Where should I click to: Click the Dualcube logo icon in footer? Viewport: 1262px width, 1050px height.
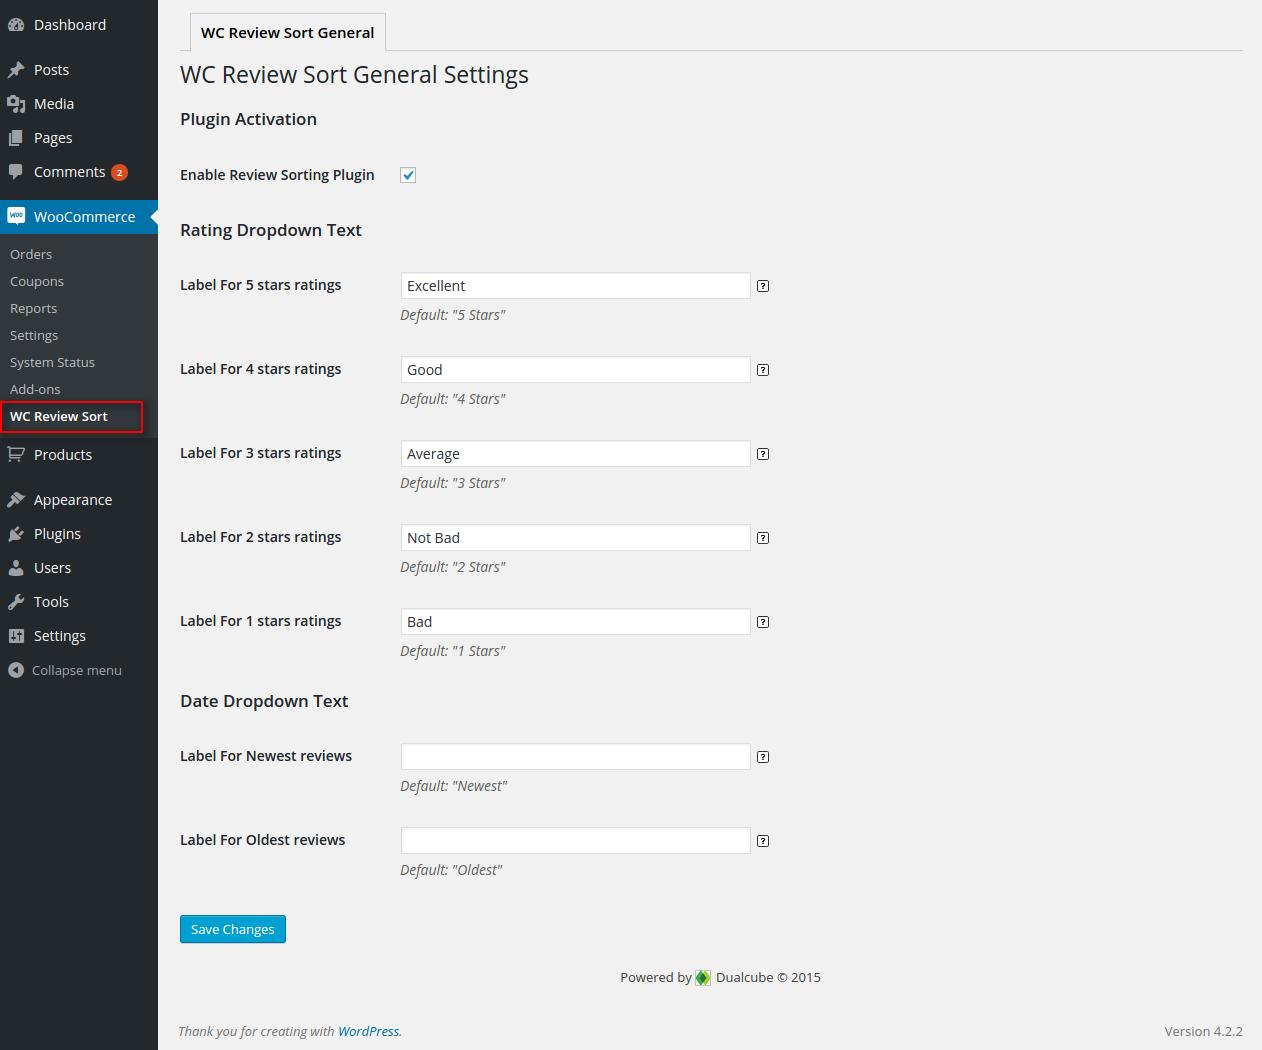click(703, 978)
